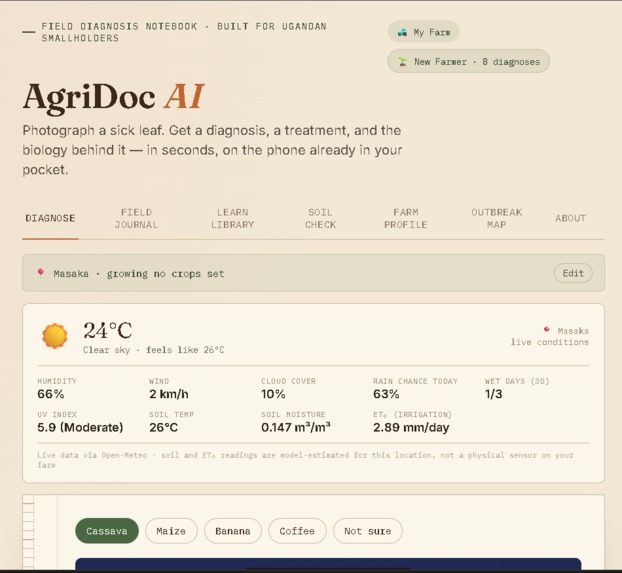Viewport: 622px width, 573px height.
Task: Click the location pin icon beside Masaka crops
Action: [40, 273]
